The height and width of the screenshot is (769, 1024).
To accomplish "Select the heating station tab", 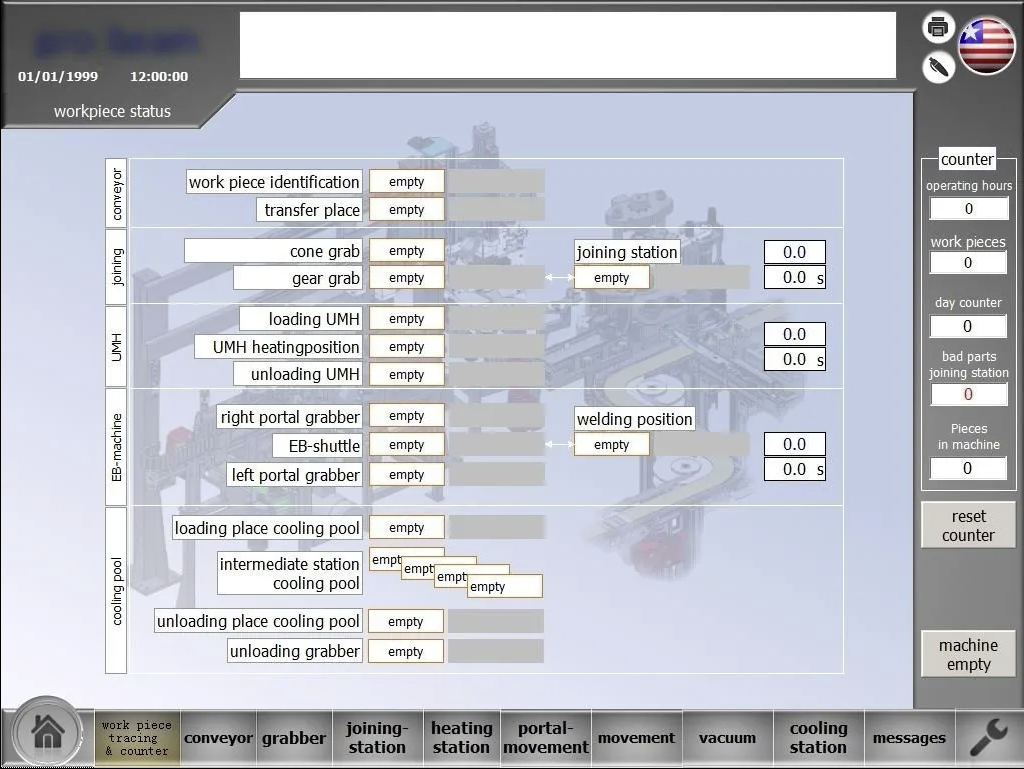I will (x=462, y=738).
